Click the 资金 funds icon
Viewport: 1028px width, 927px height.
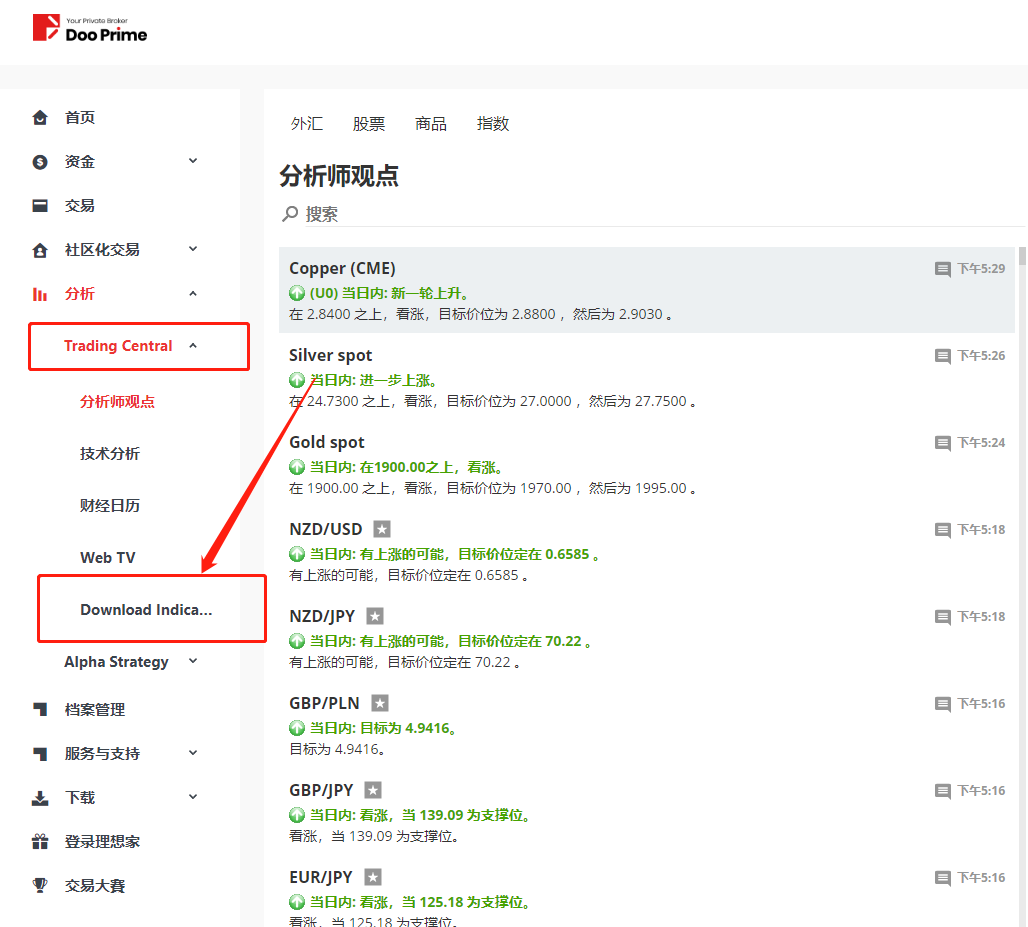pos(39,161)
